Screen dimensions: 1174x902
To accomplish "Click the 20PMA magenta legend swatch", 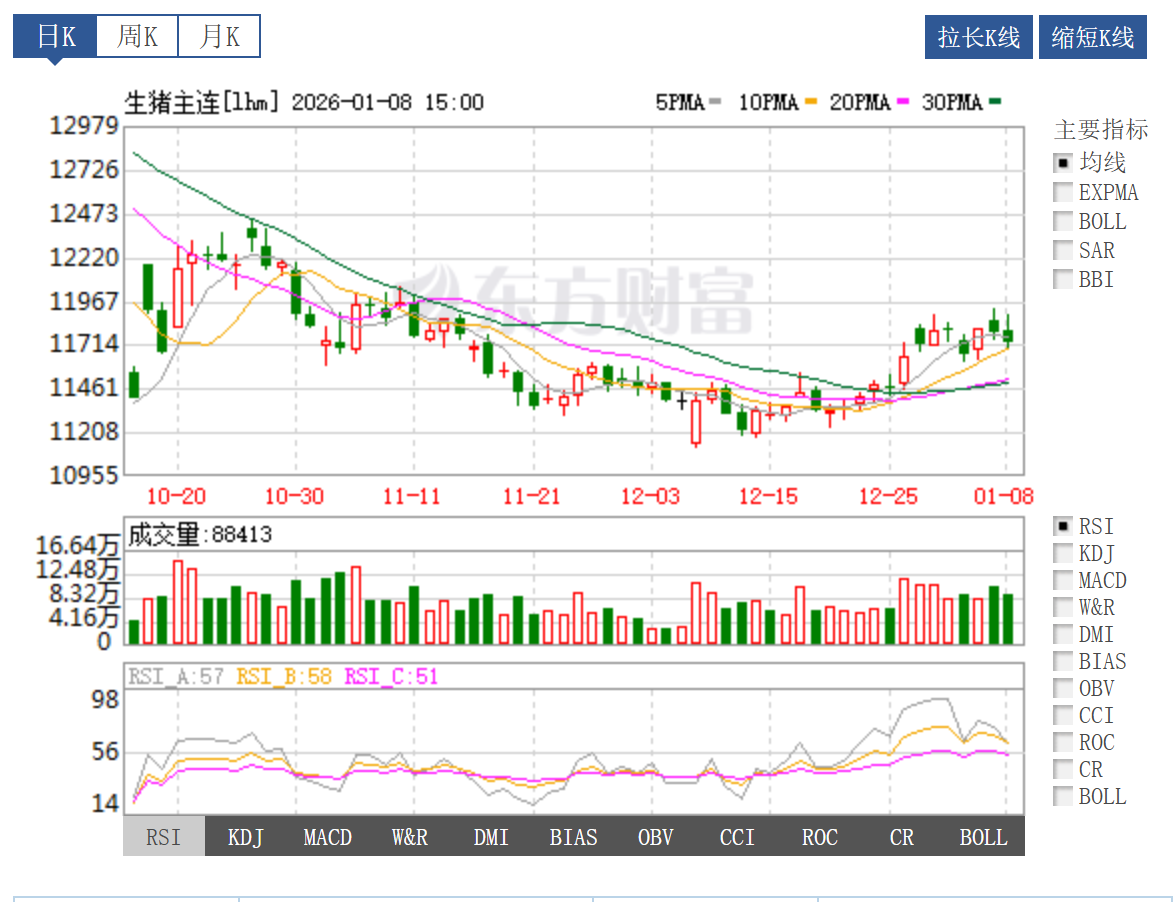I will (x=903, y=102).
